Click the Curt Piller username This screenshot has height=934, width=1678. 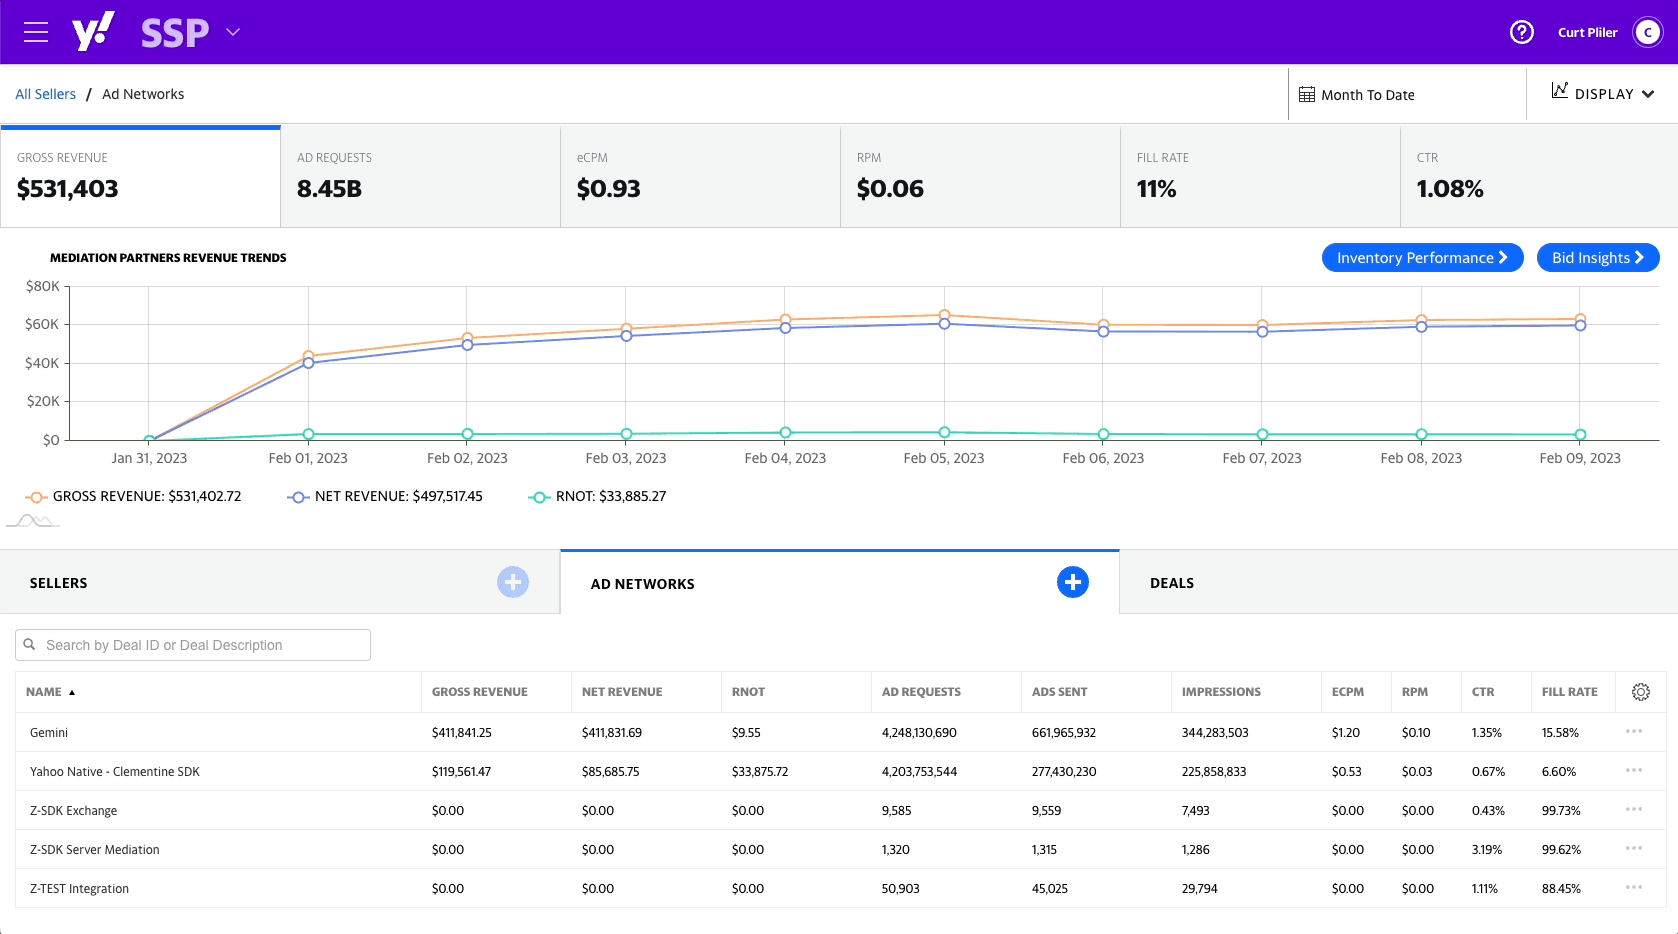(1587, 32)
